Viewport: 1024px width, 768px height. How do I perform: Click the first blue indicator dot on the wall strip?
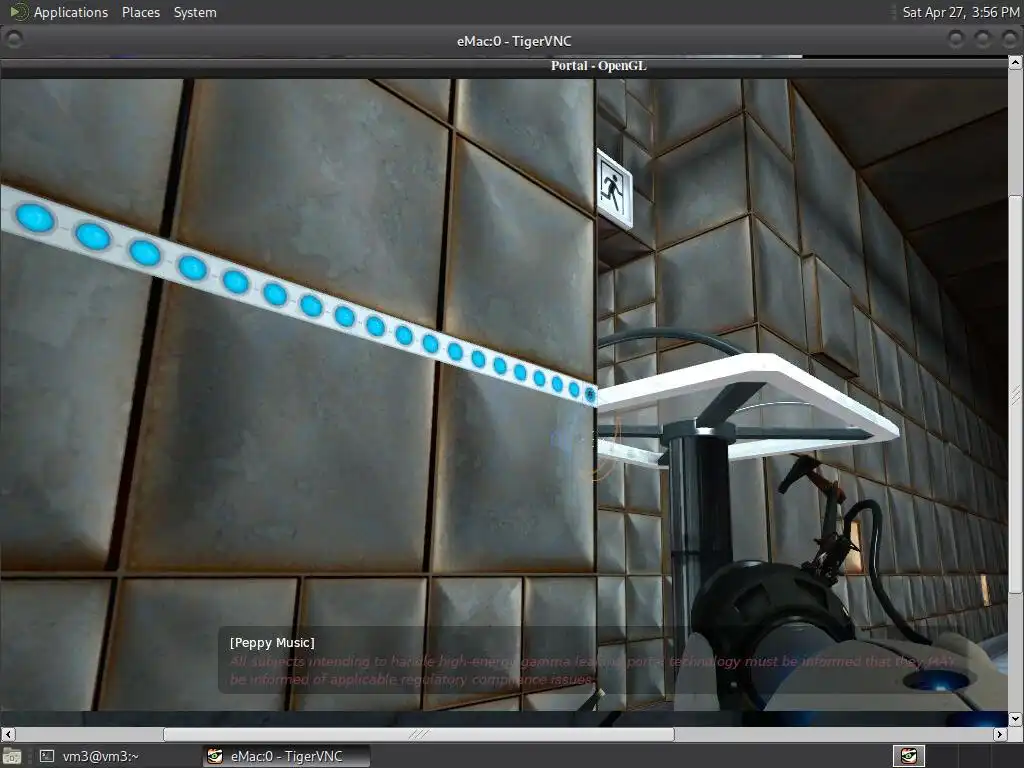tap(35, 217)
